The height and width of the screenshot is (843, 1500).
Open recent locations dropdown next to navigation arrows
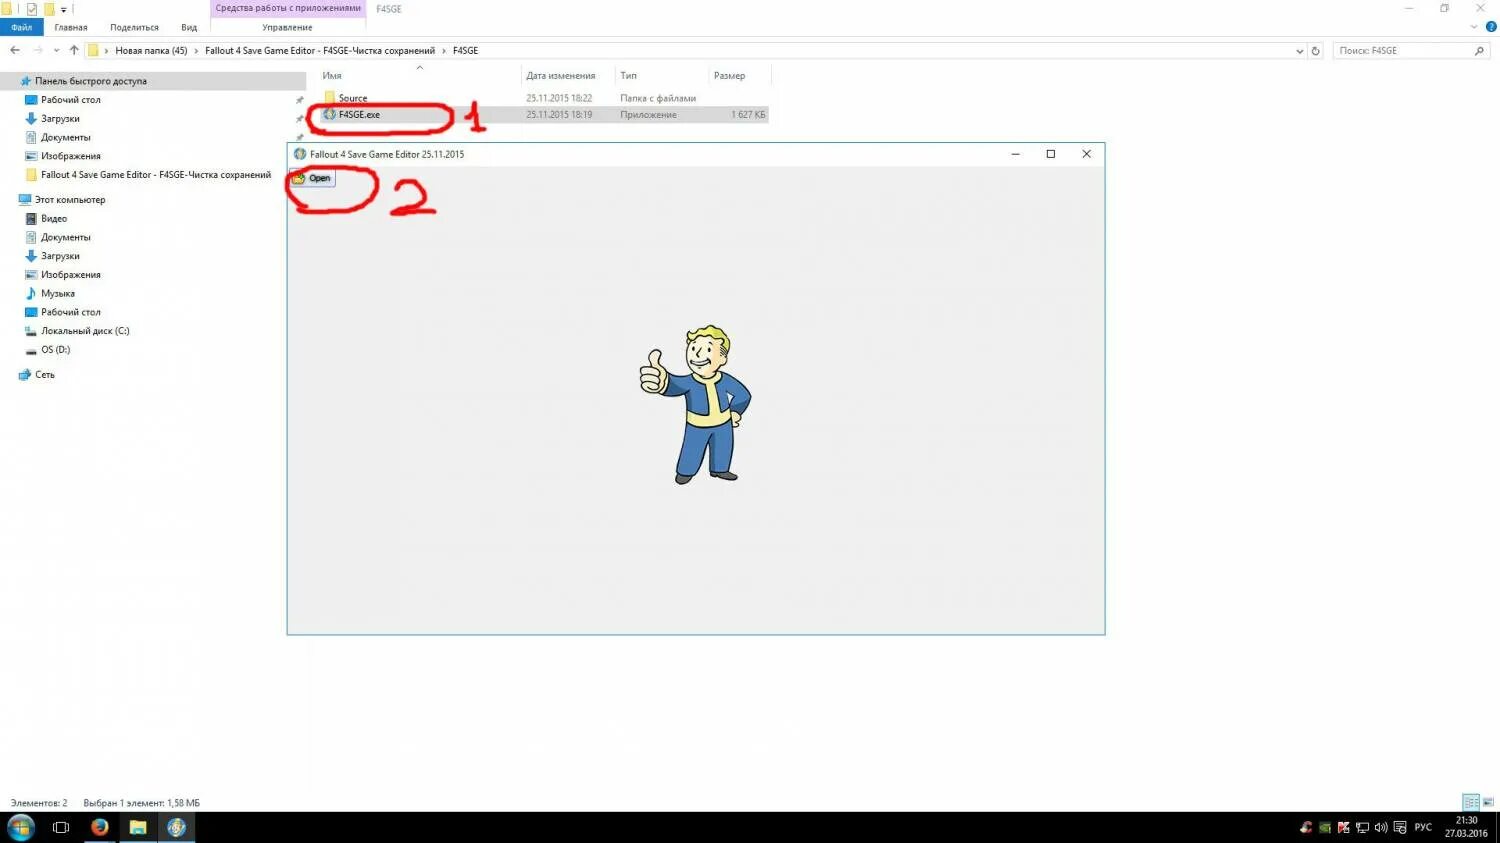[56, 51]
